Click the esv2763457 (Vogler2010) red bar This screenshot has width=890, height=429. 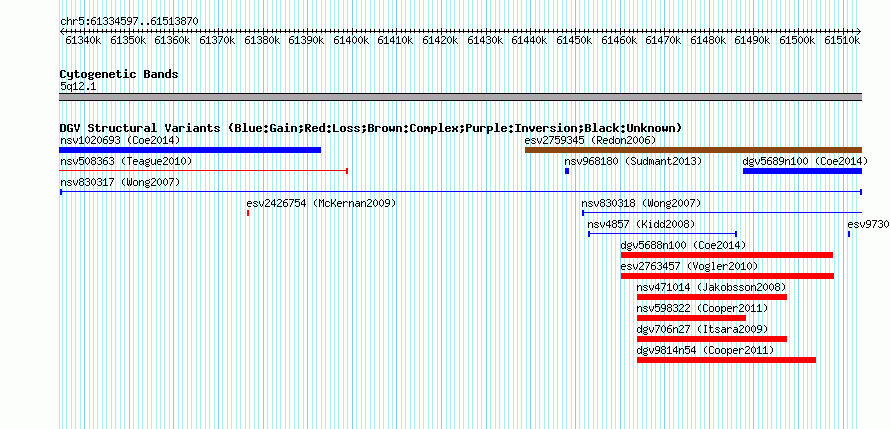pyautogui.click(x=728, y=276)
